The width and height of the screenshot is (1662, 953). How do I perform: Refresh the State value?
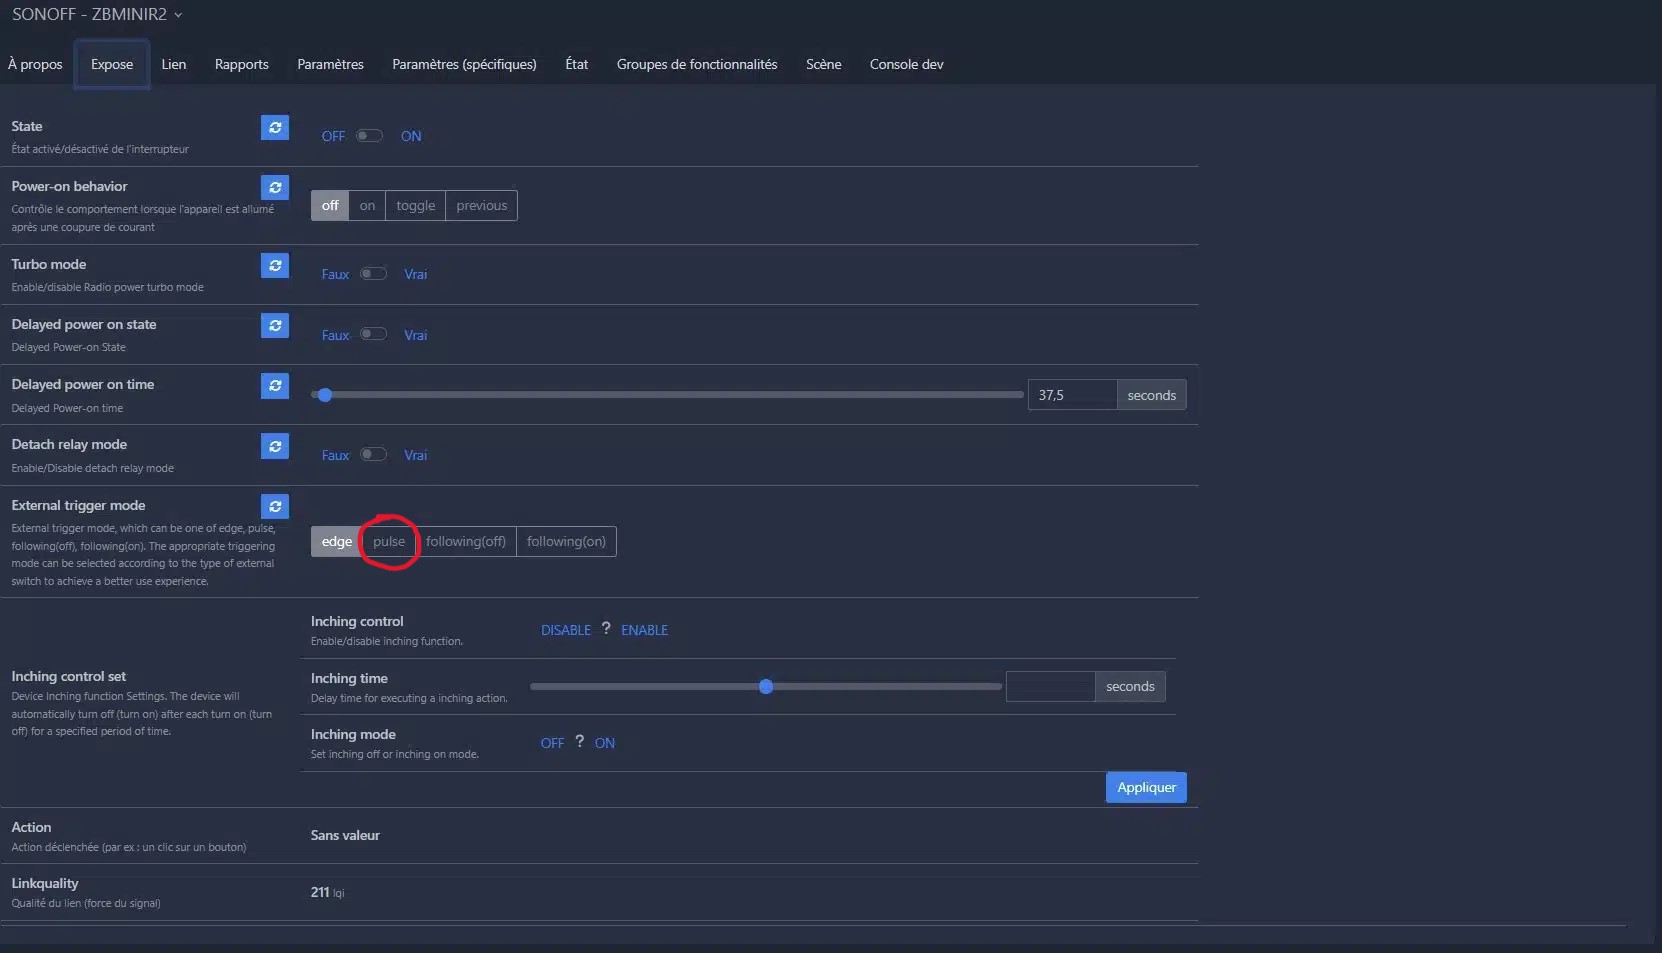click(x=275, y=128)
